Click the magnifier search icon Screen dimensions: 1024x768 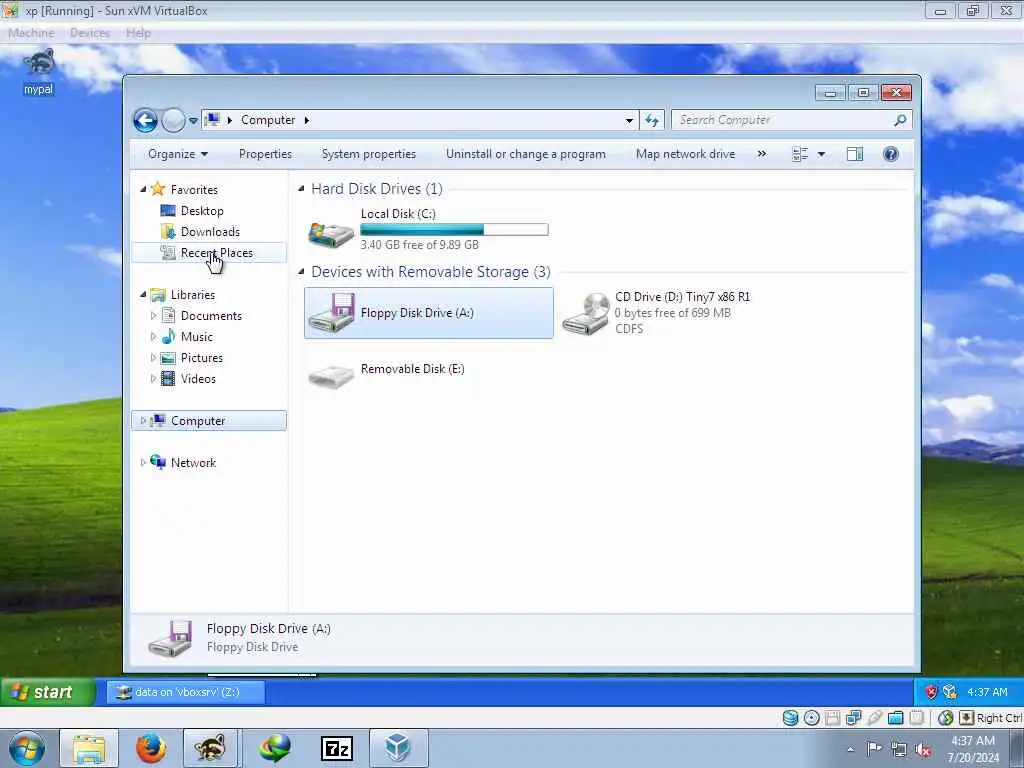pyautogui.click(x=901, y=120)
